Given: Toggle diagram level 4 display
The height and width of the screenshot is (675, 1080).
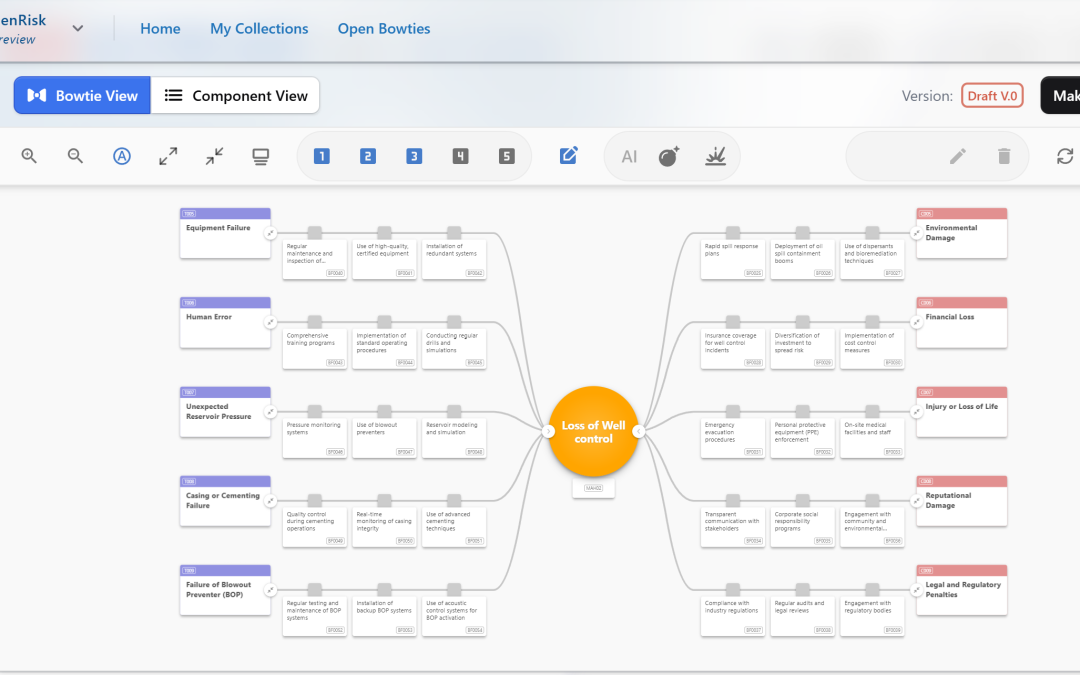Looking at the screenshot, I should [460, 156].
